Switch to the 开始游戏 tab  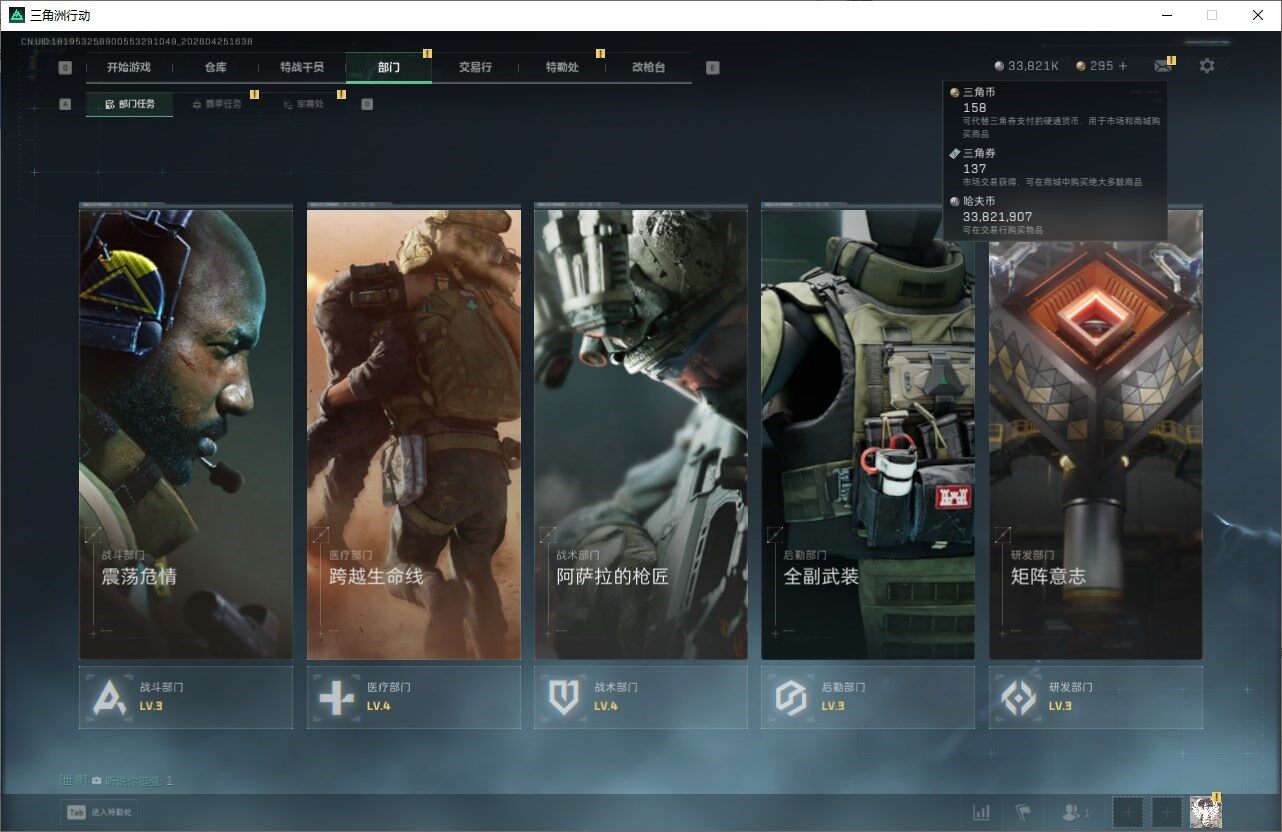tap(129, 67)
